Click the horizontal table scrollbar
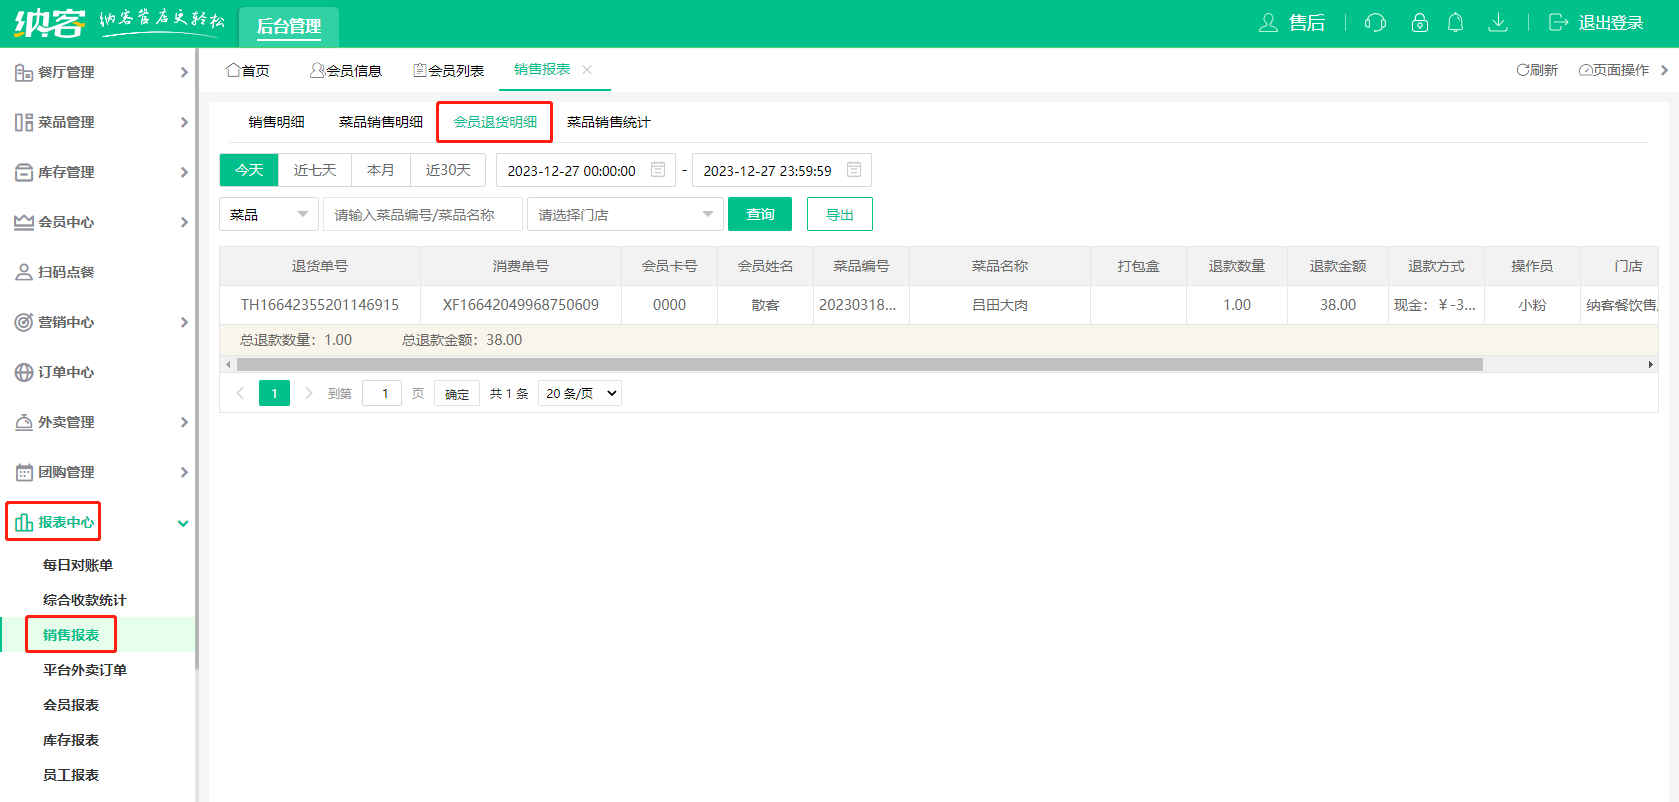The image size is (1679, 802). point(859,364)
